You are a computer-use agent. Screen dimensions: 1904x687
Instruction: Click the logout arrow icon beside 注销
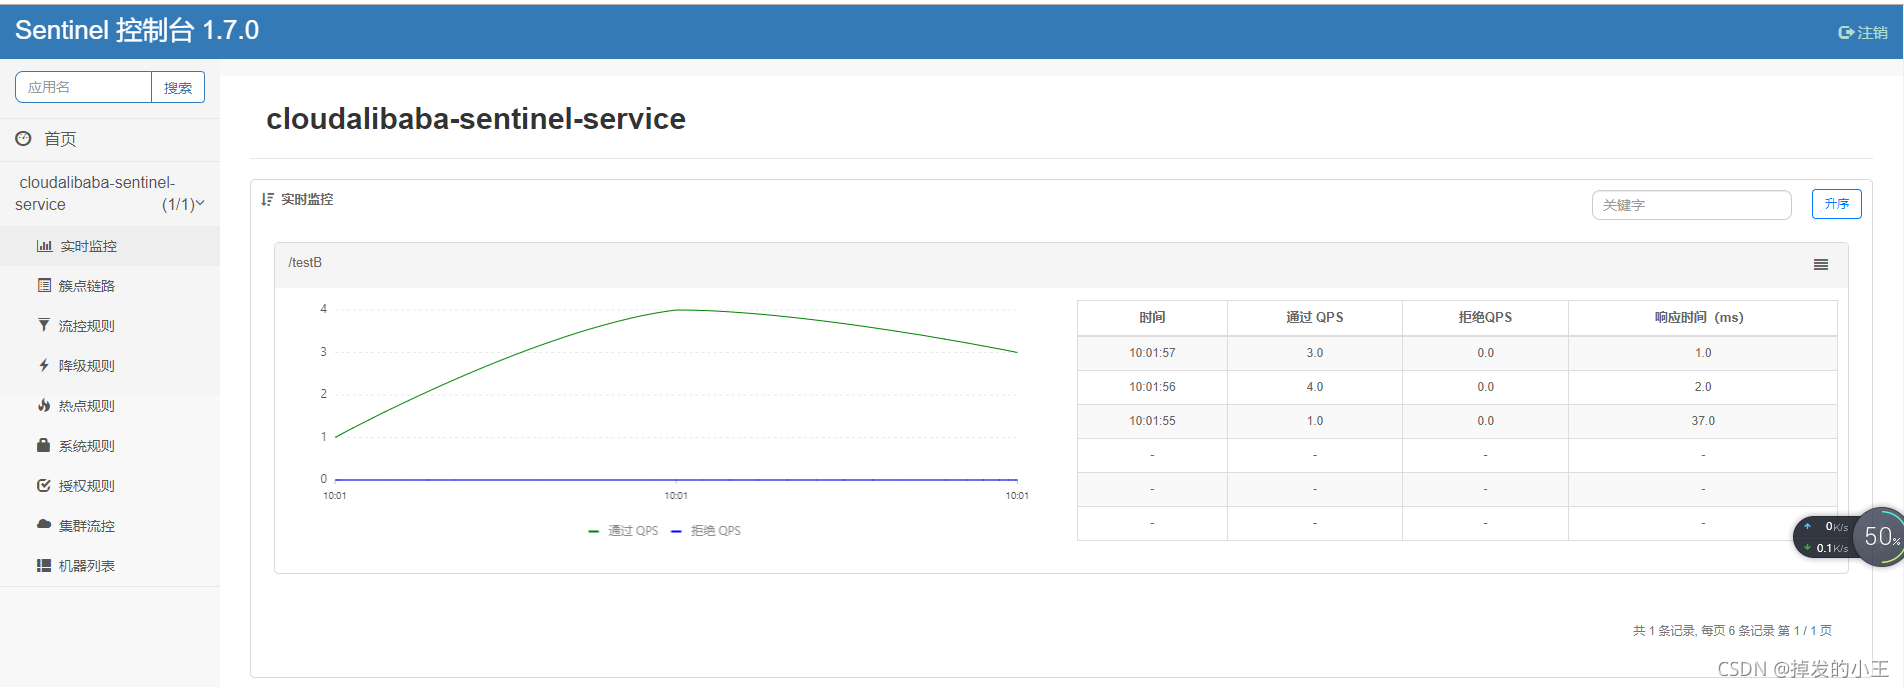1846,33
